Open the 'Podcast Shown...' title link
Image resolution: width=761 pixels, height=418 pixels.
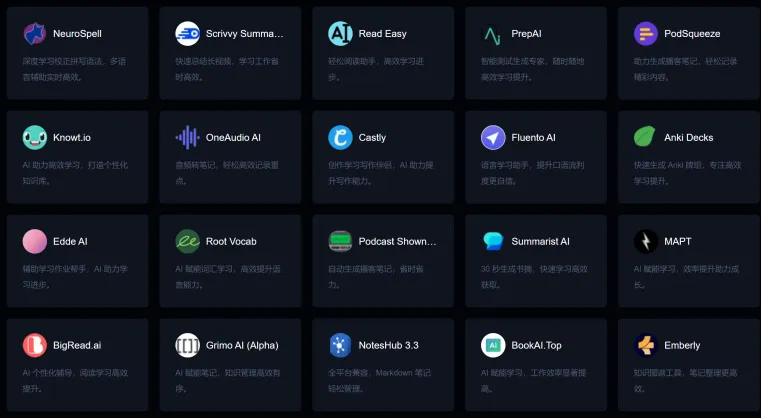[x=397, y=241]
